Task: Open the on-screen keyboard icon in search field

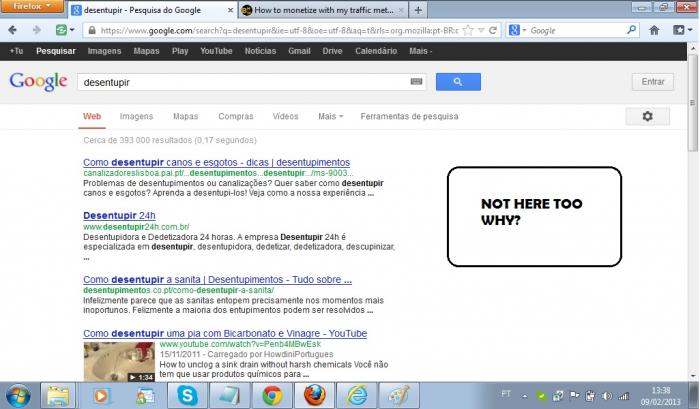Action: click(x=416, y=82)
